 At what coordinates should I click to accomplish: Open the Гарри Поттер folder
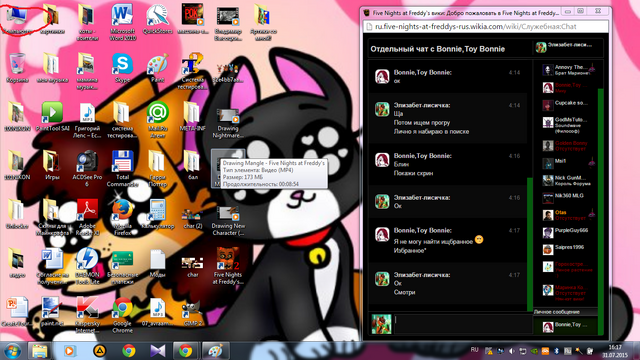[158, 169]
